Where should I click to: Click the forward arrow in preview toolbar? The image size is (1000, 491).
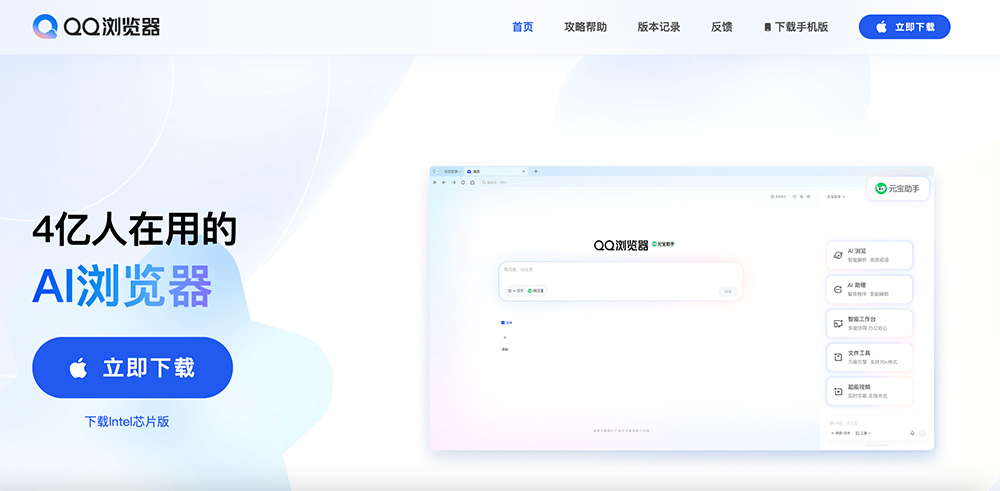[x=453, y=182]
